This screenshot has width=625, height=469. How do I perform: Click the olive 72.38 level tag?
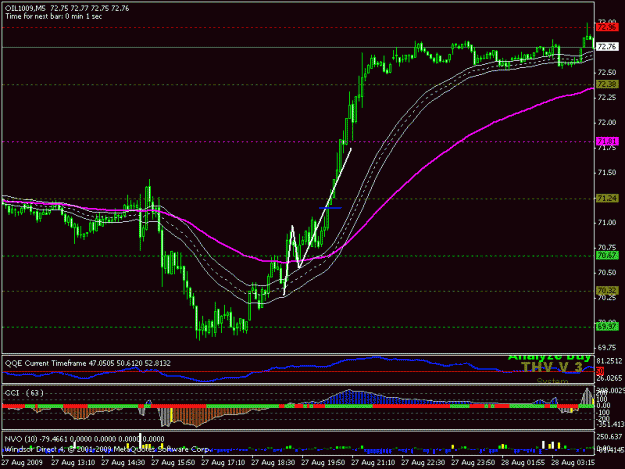click(607, 84)
